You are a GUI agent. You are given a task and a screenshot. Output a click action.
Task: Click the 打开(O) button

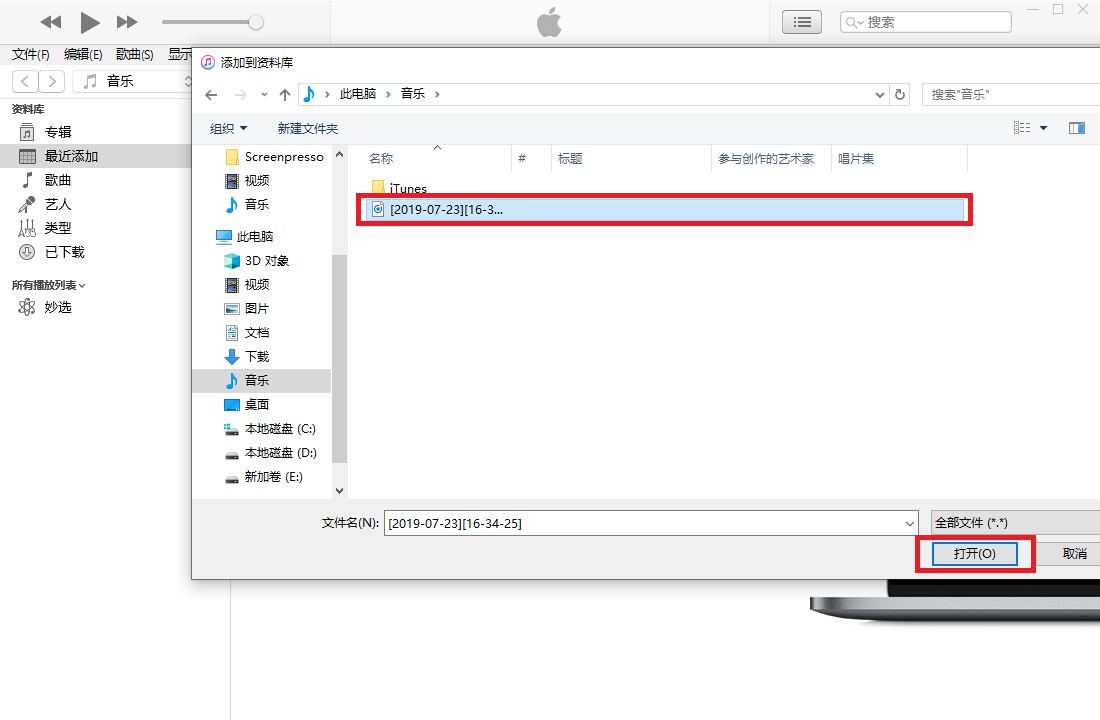point(974,554)
